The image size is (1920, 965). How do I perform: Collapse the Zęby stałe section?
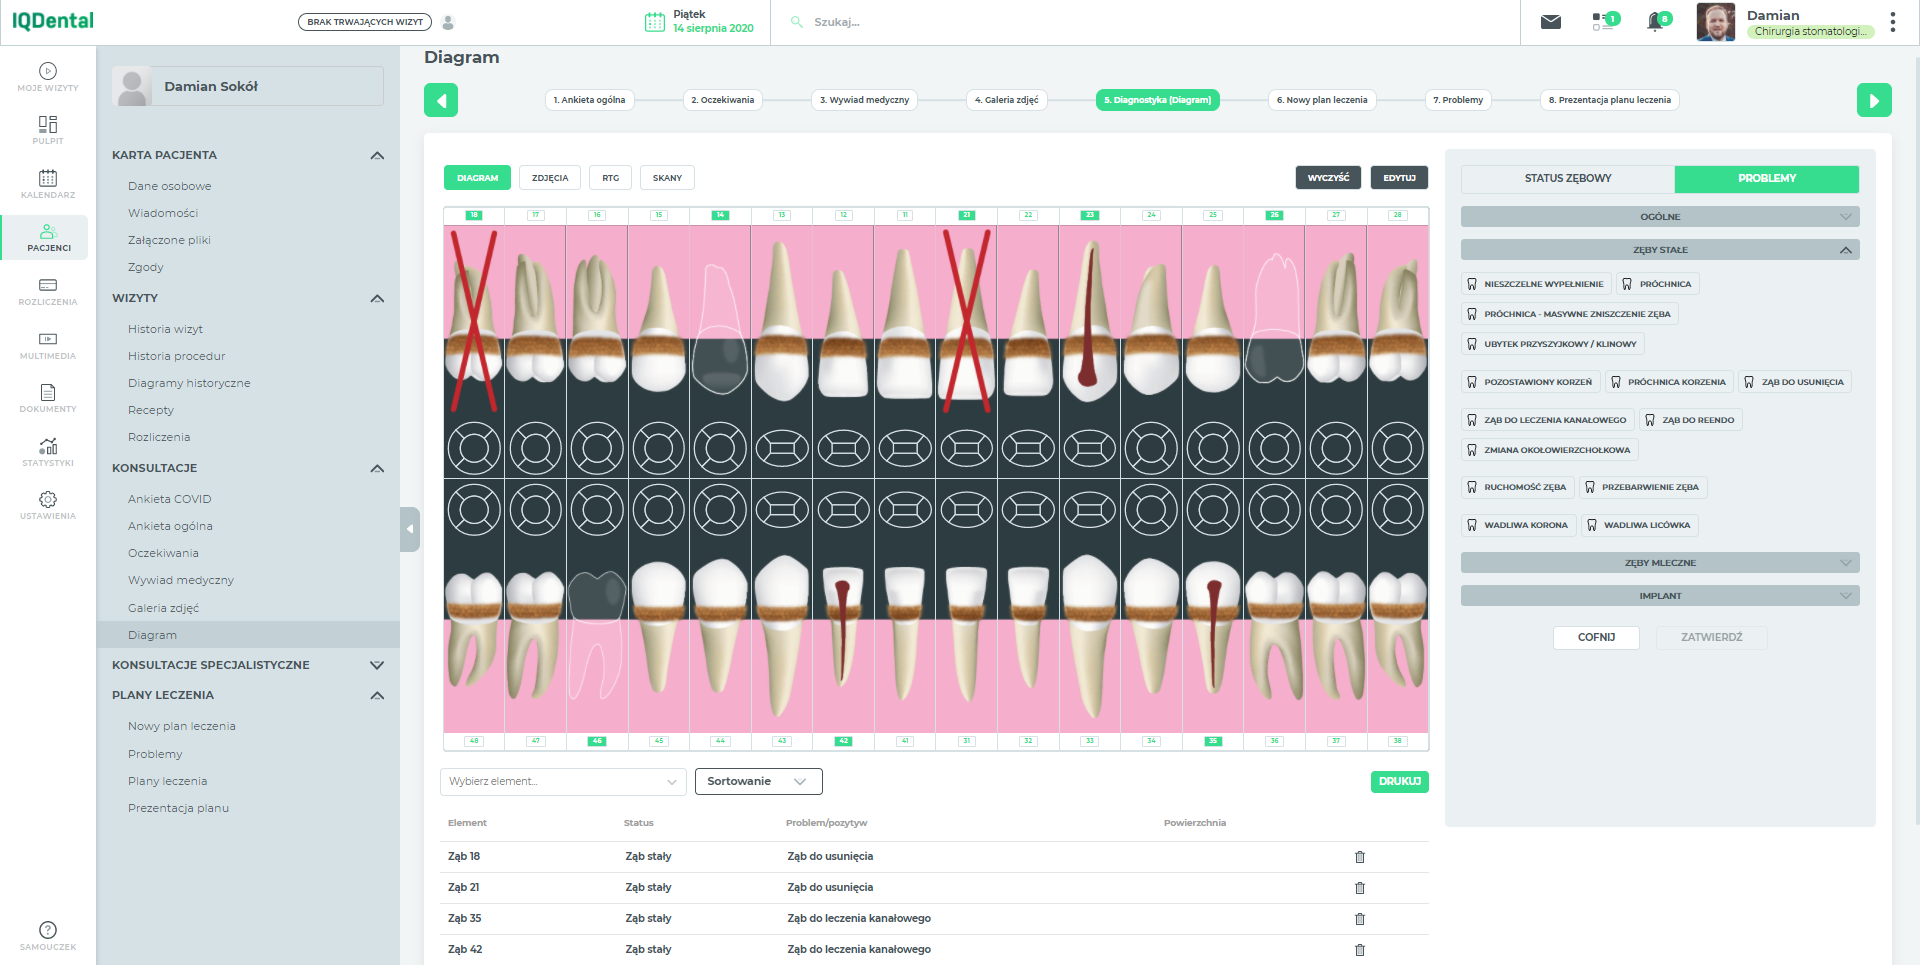(x=1660, y=250)
